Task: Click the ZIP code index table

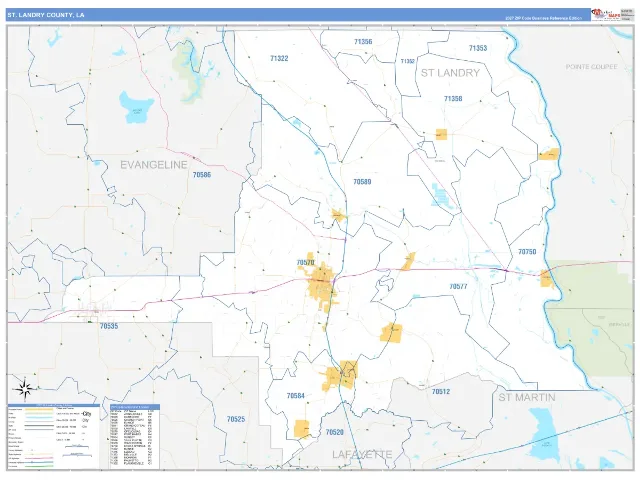Action: 135,436
